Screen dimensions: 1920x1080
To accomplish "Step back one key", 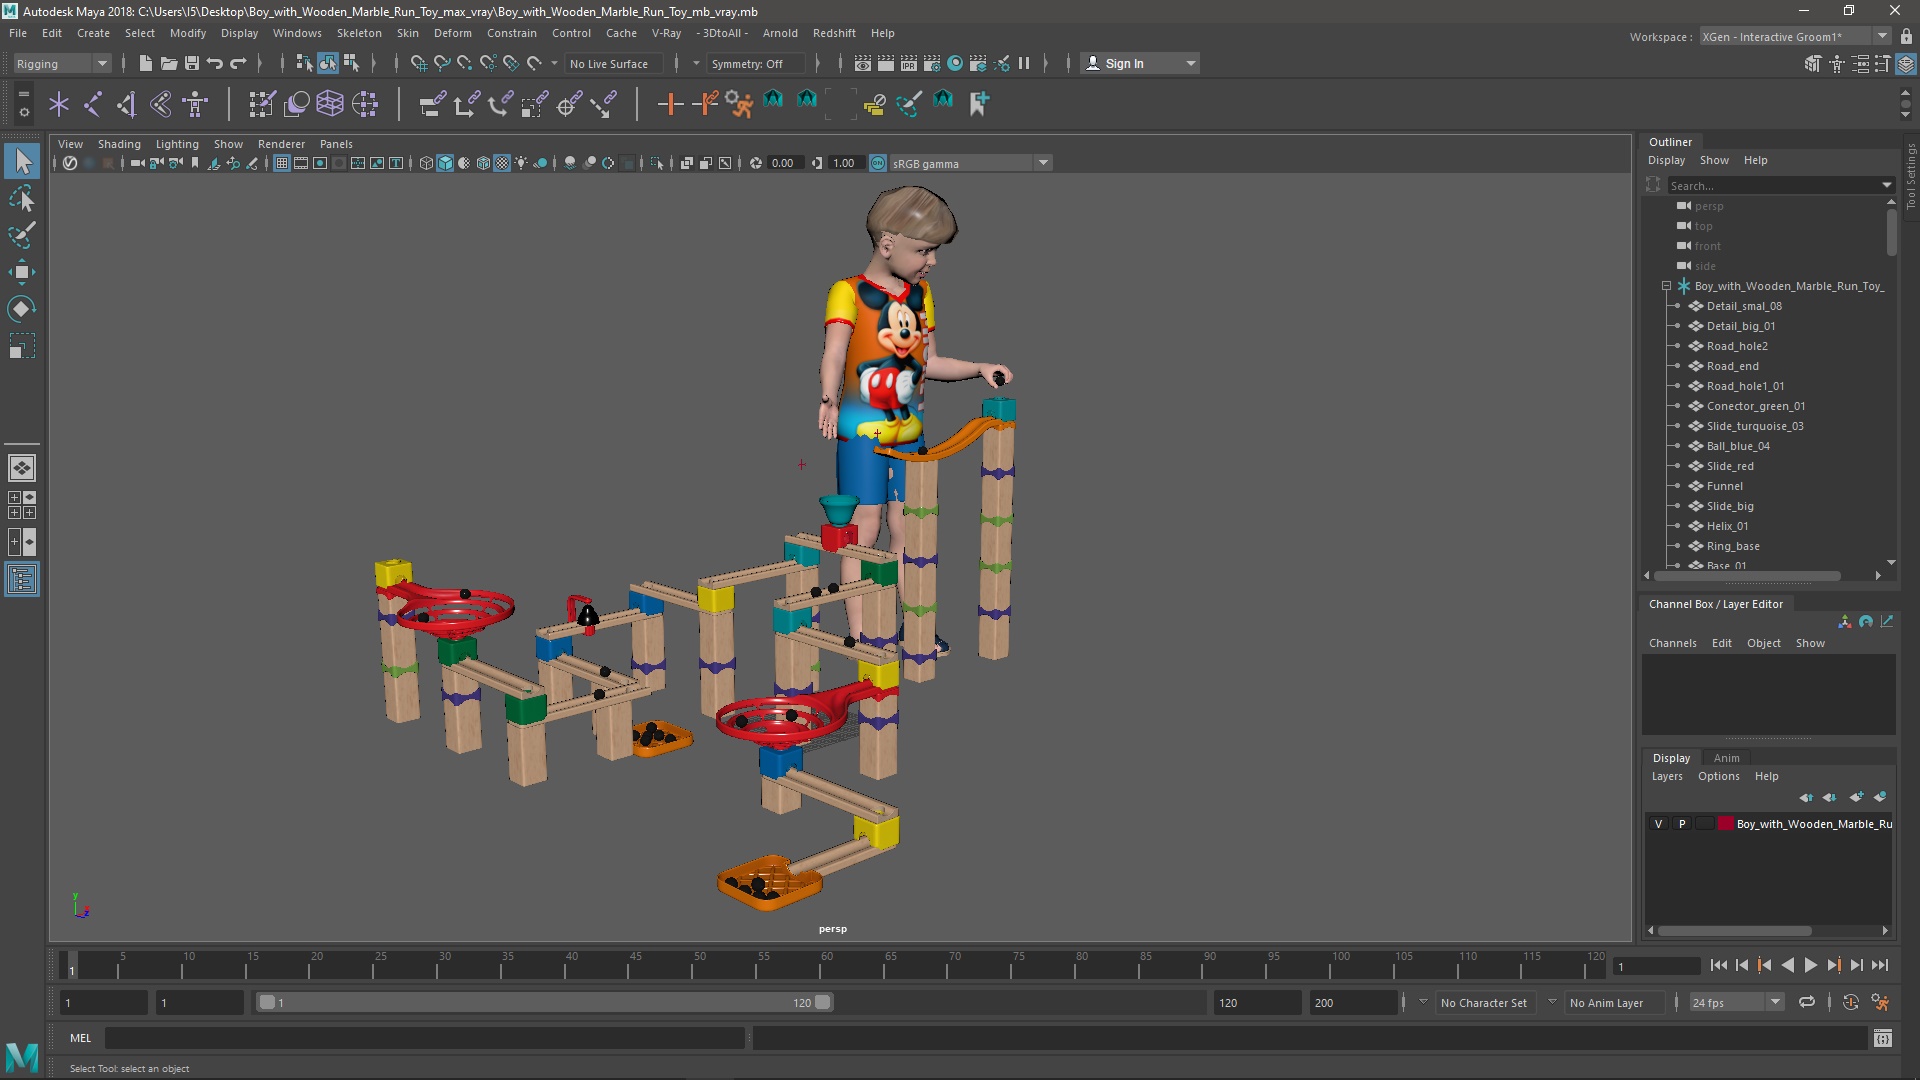I will point(1764,965).
